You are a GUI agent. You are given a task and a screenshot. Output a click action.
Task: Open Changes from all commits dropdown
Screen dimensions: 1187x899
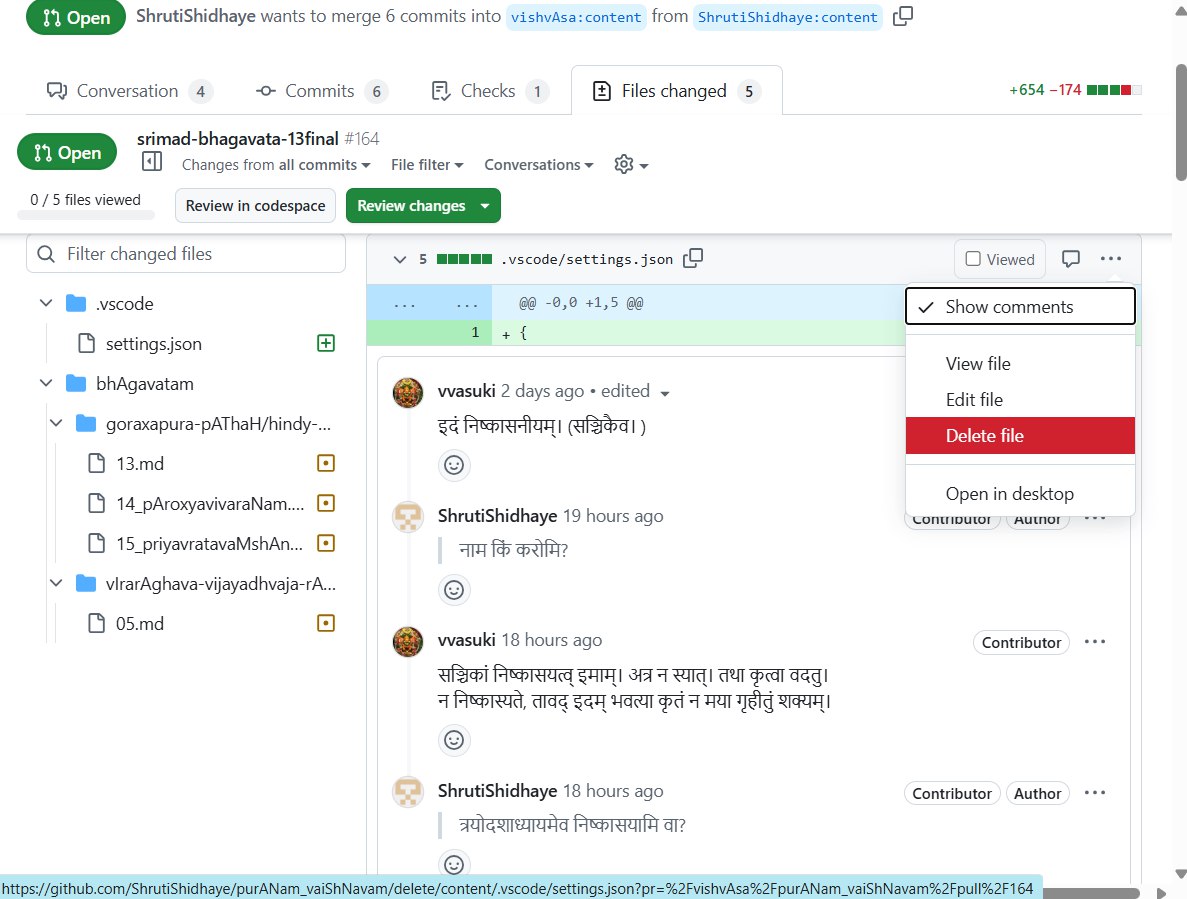coord(276,165)
